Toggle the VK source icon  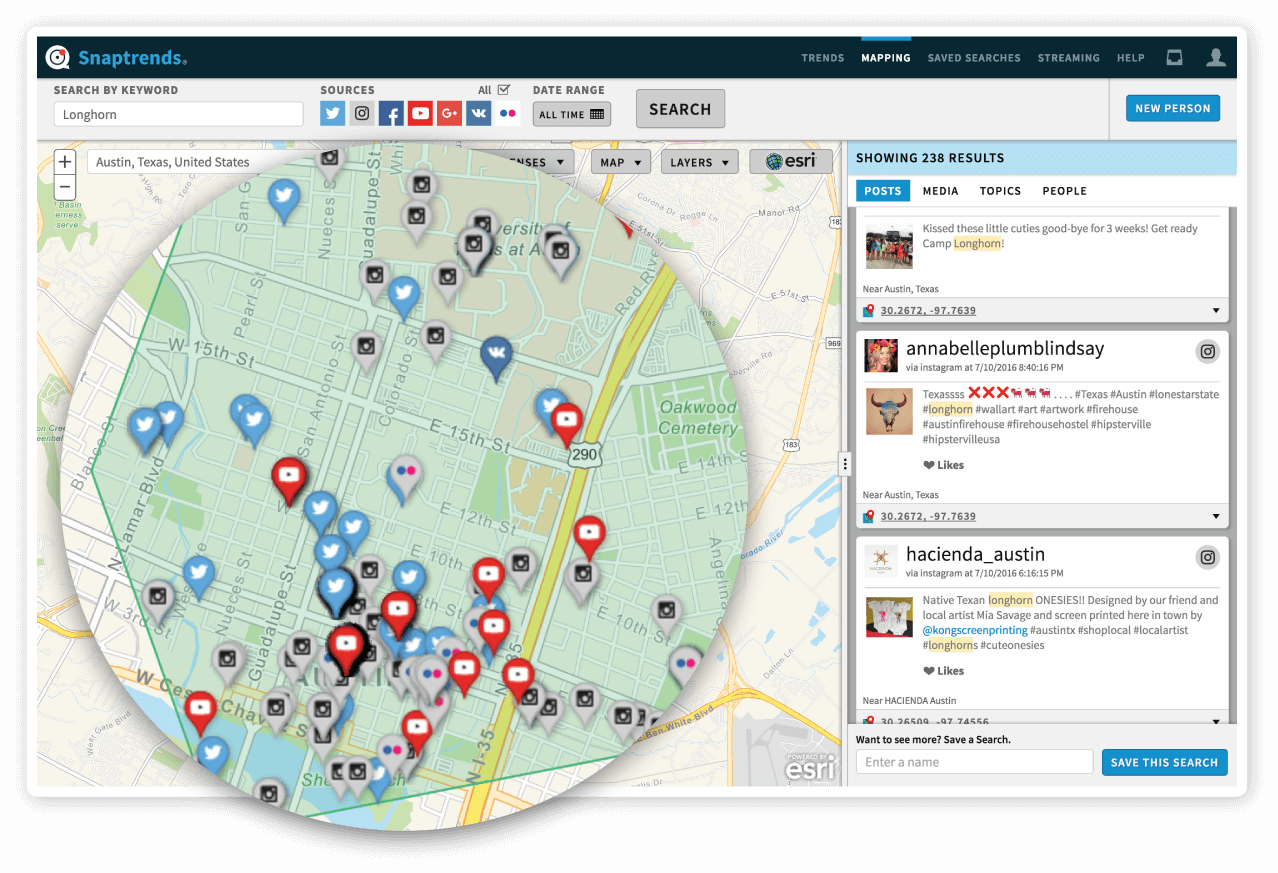(478, 113)
